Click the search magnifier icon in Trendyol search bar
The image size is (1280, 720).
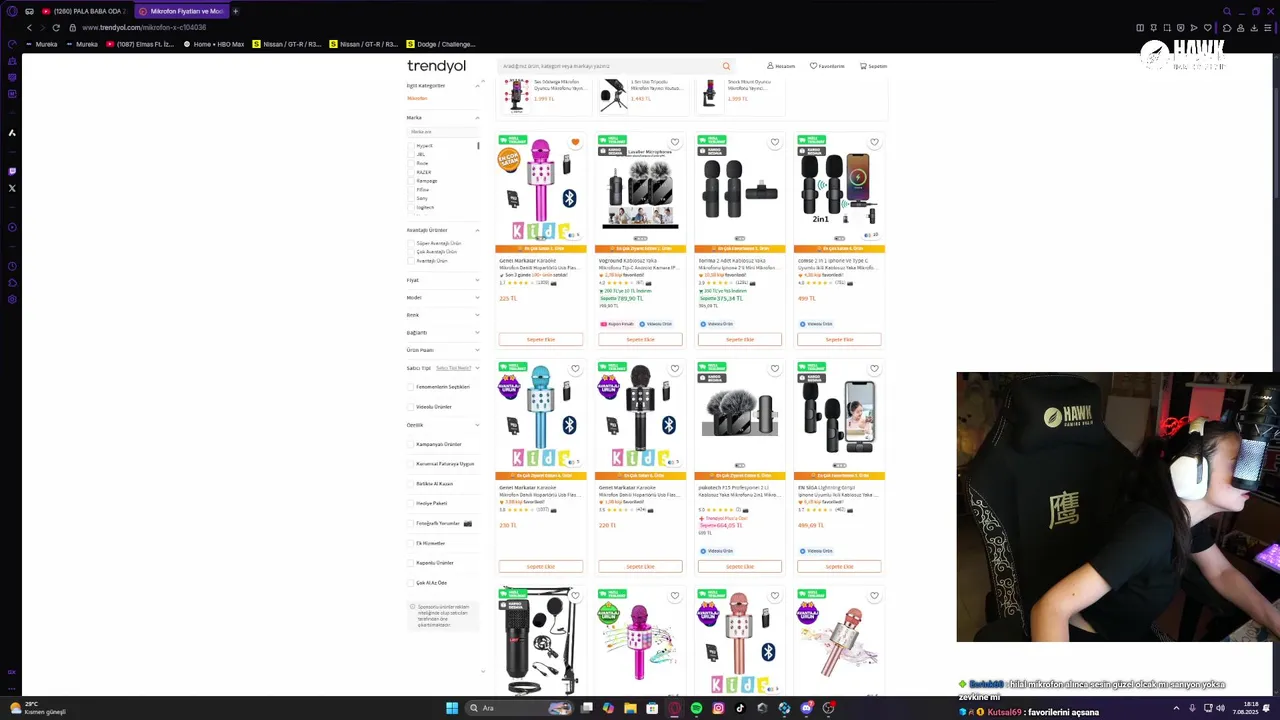point(726,66)
